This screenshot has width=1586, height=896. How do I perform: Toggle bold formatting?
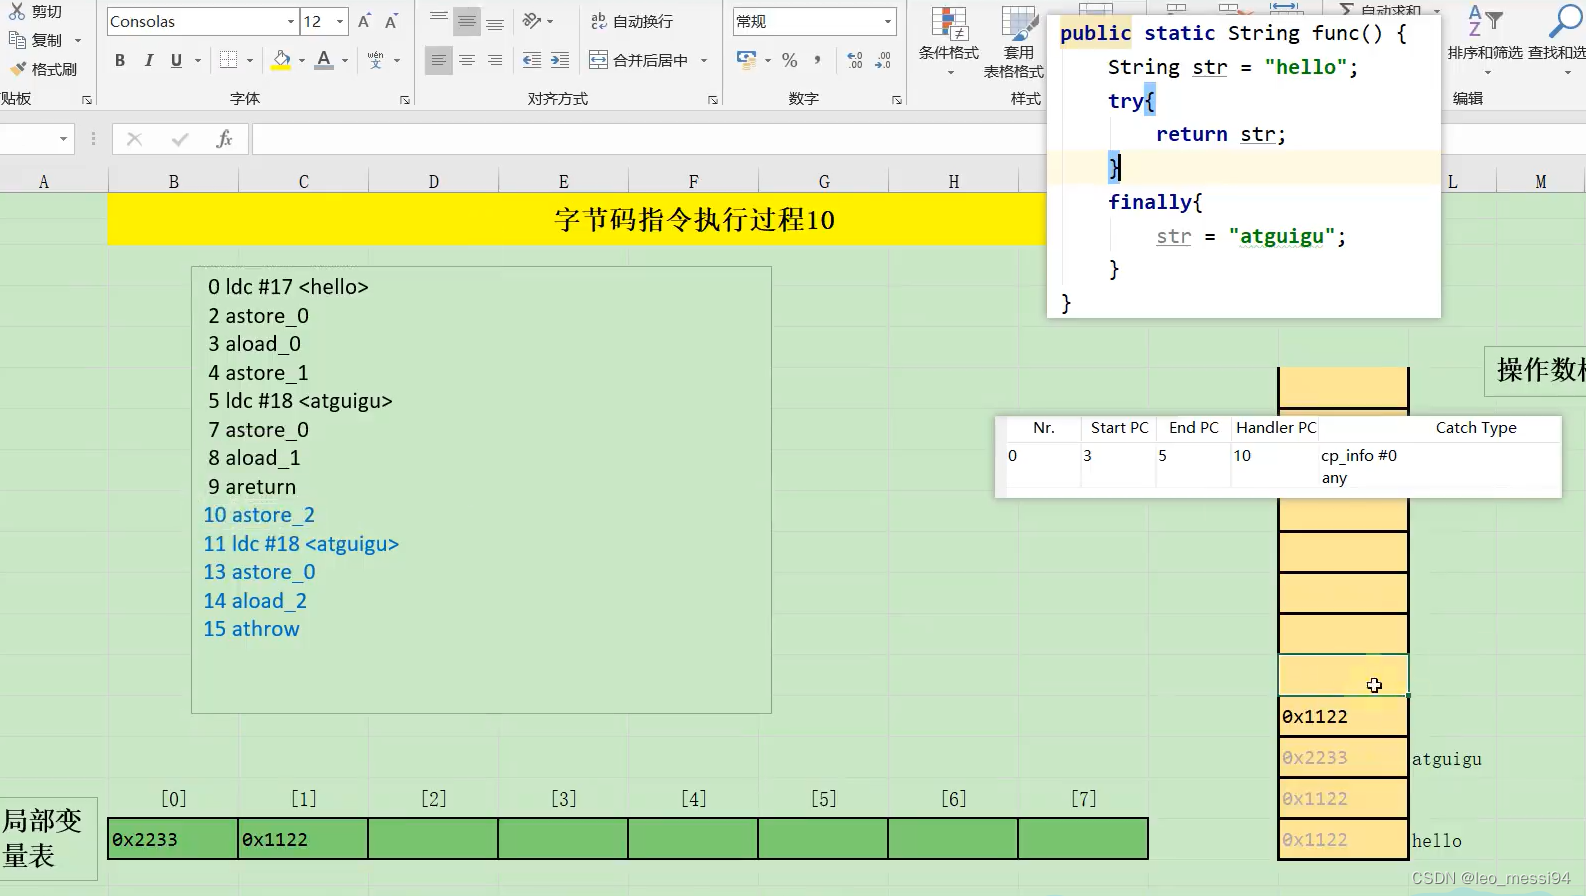120,60
